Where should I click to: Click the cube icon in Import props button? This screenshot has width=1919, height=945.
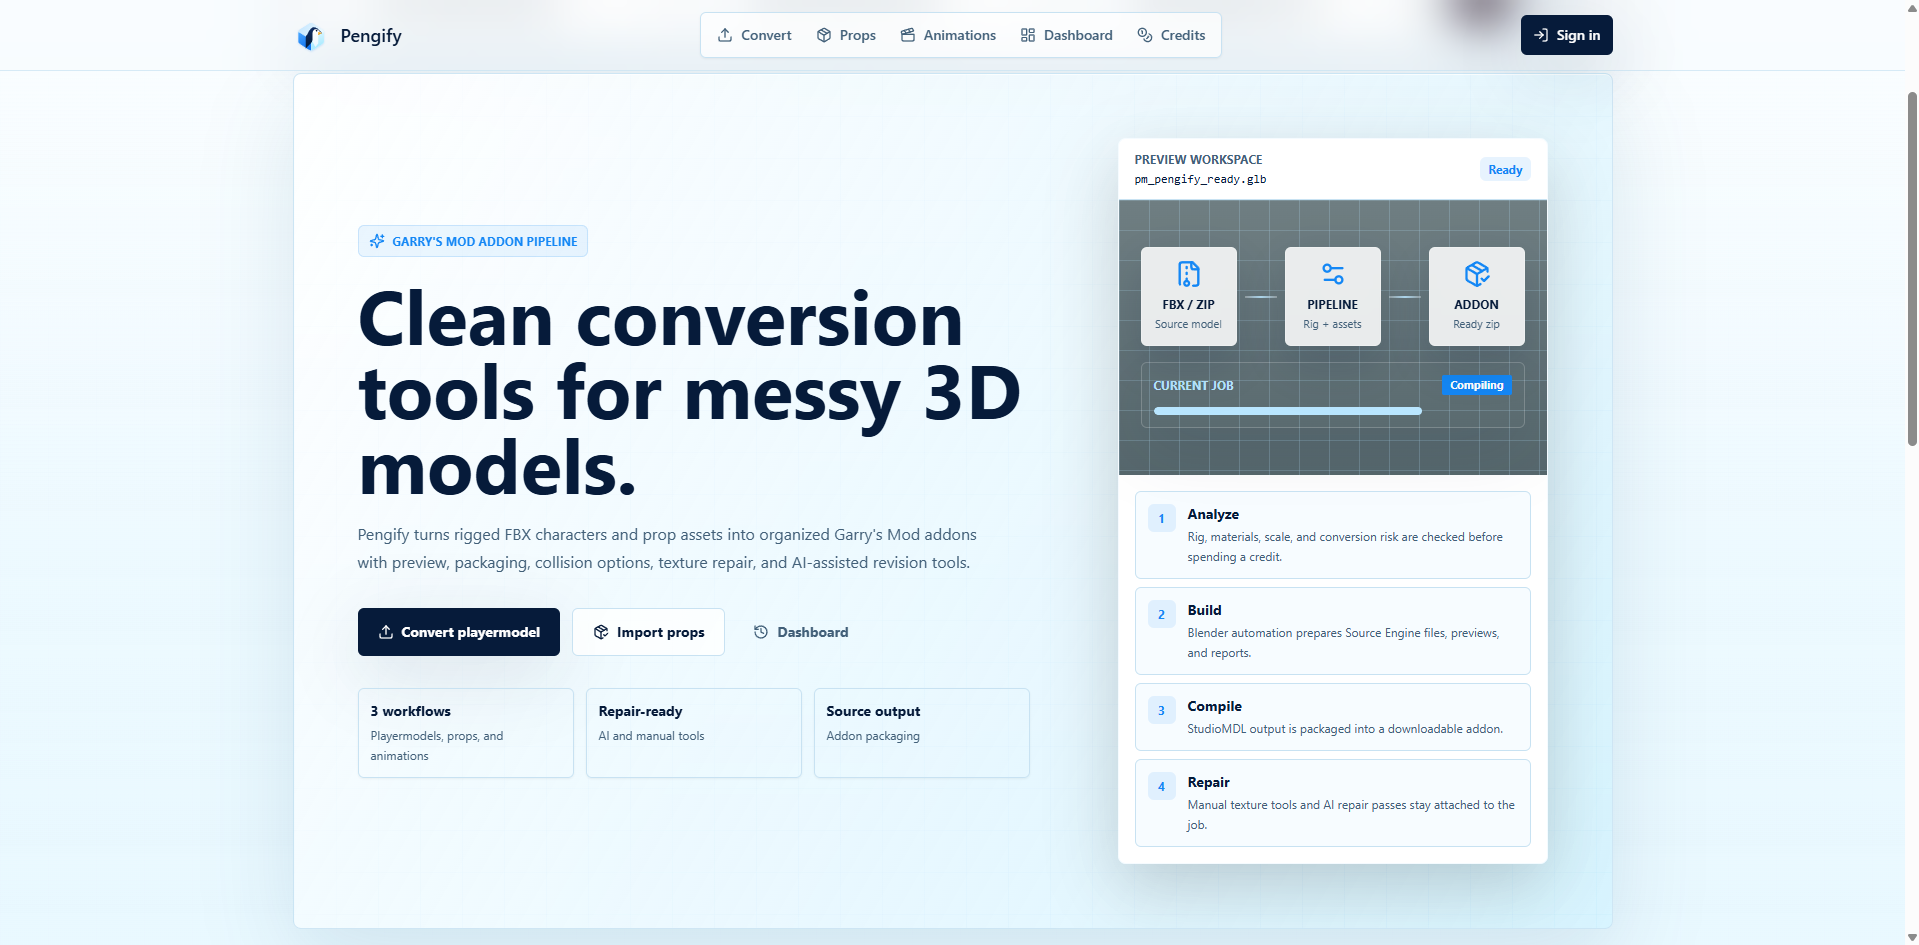point(601,632)
